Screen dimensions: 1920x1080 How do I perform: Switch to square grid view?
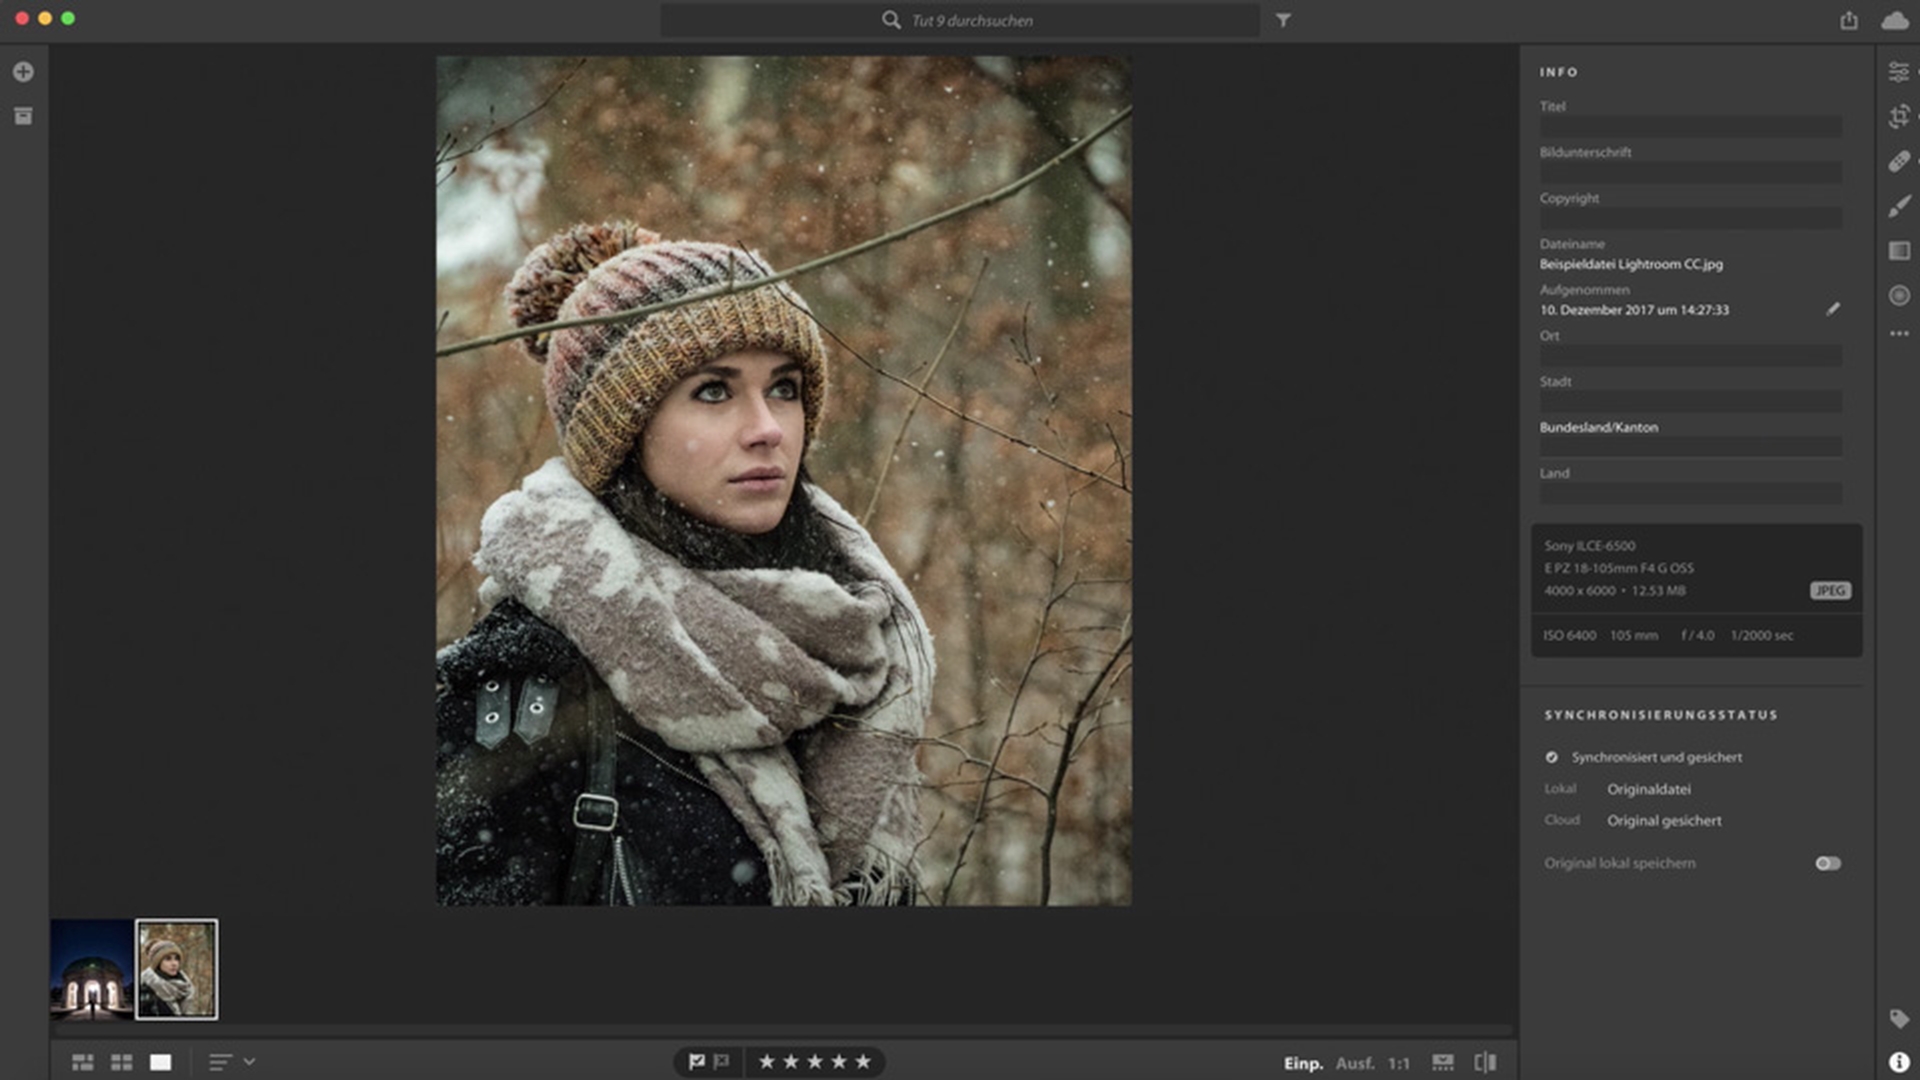121,1062
